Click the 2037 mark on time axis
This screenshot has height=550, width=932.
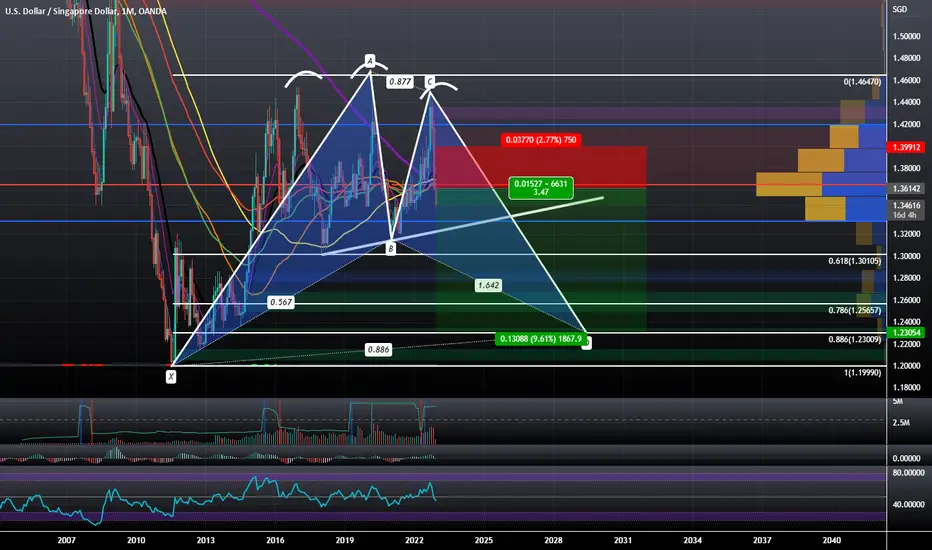point(762,540)
